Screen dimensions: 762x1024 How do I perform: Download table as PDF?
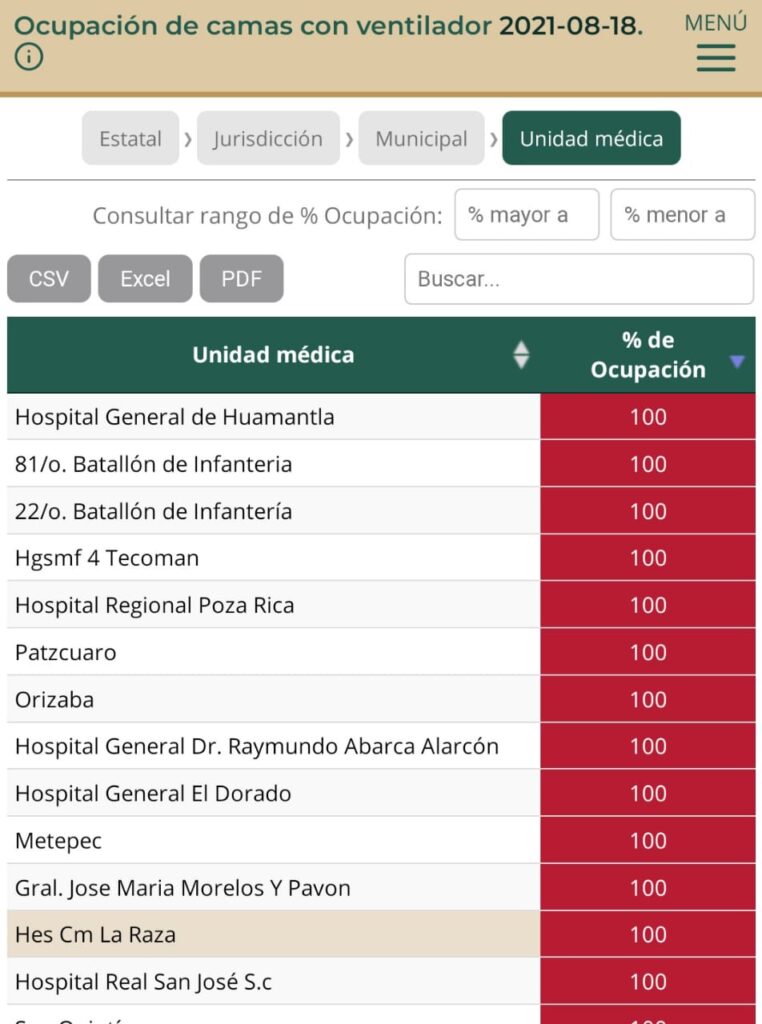point(241,279)
